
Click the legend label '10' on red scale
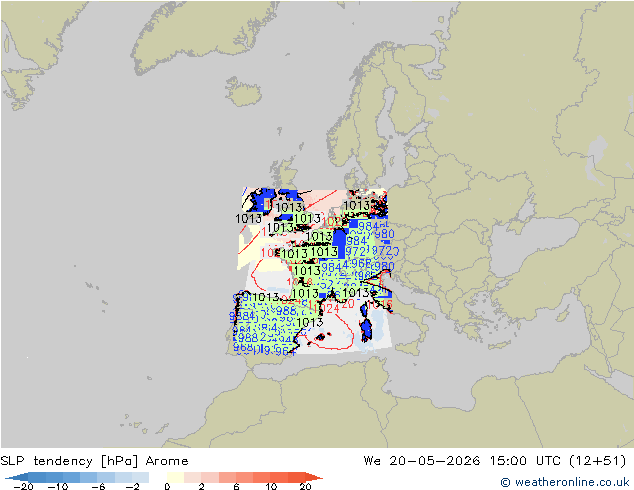[271, 486]
